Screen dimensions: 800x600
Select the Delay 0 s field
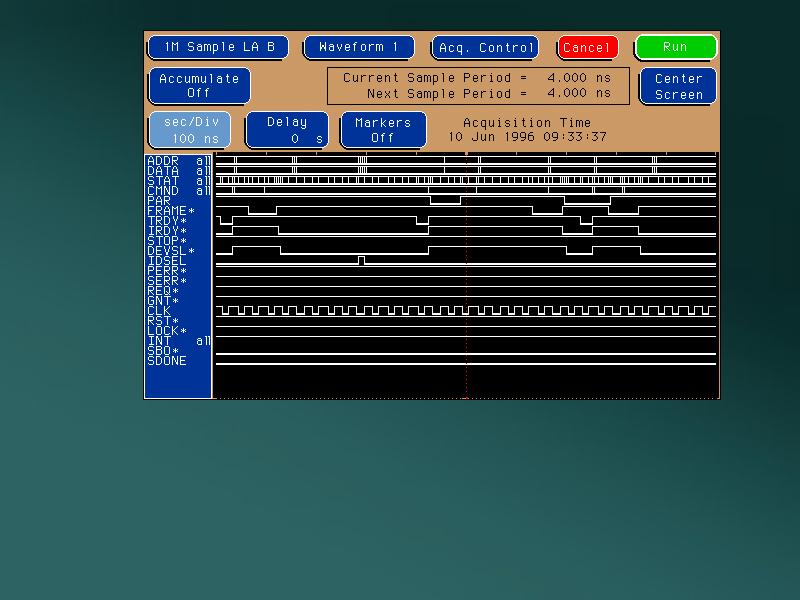click(x=287, y=130)
